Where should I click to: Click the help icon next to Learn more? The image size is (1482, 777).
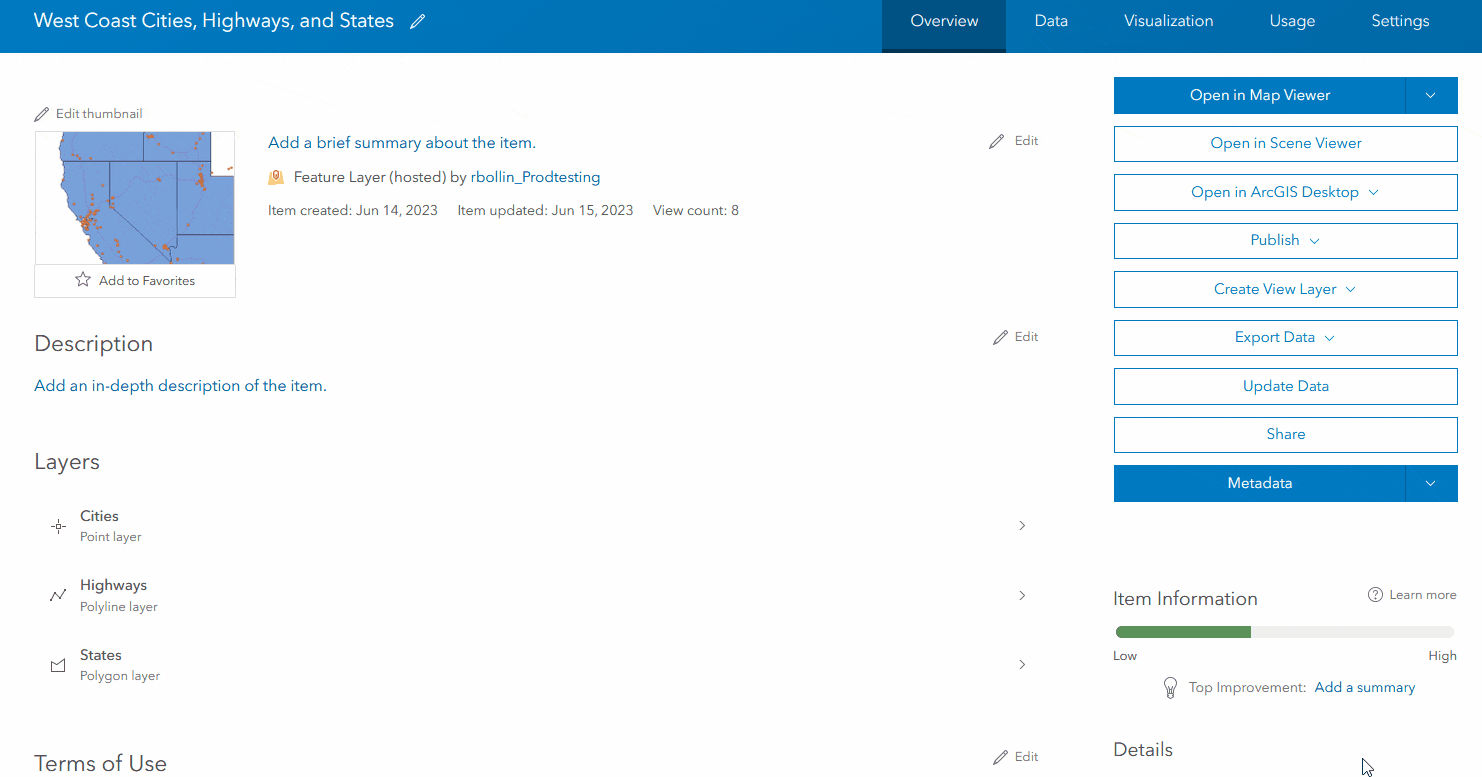[1375, 594]
